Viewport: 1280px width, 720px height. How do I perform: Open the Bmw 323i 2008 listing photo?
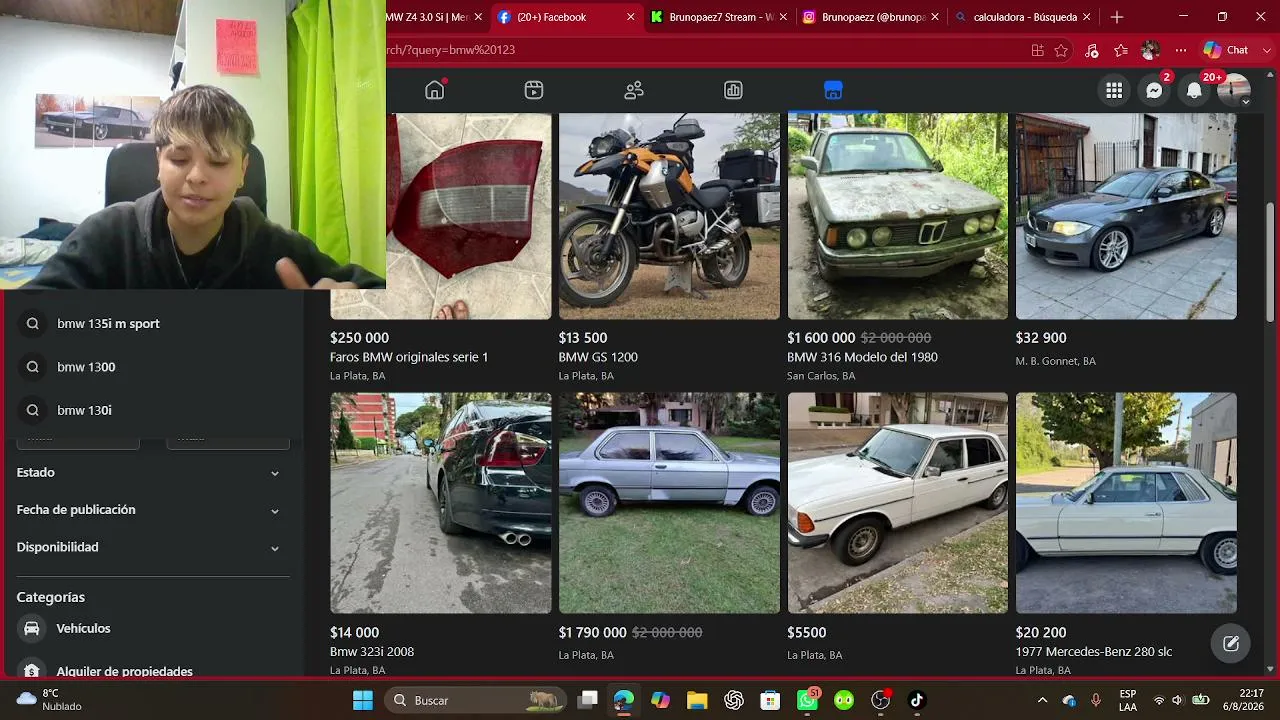click(x=441, y=503)
